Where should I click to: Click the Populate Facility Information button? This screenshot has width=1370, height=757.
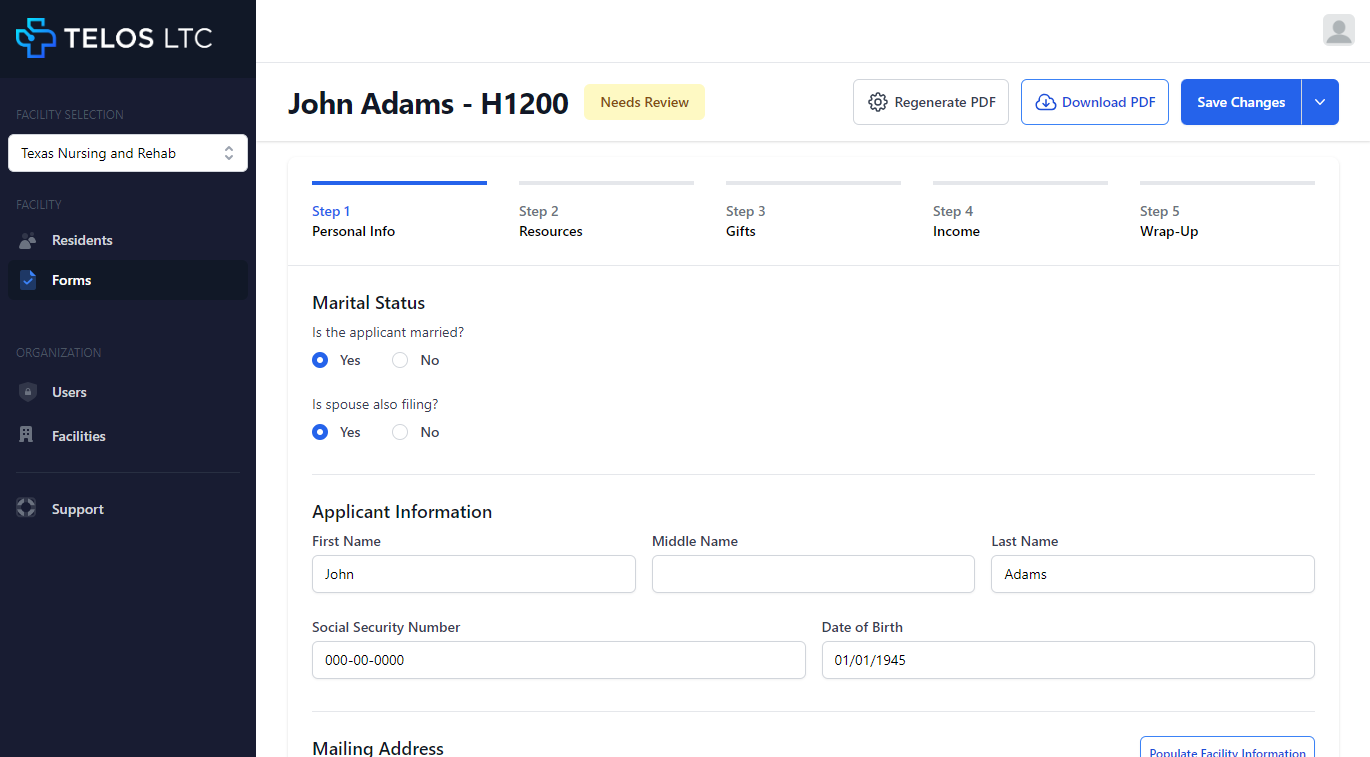pos(1227,747)
